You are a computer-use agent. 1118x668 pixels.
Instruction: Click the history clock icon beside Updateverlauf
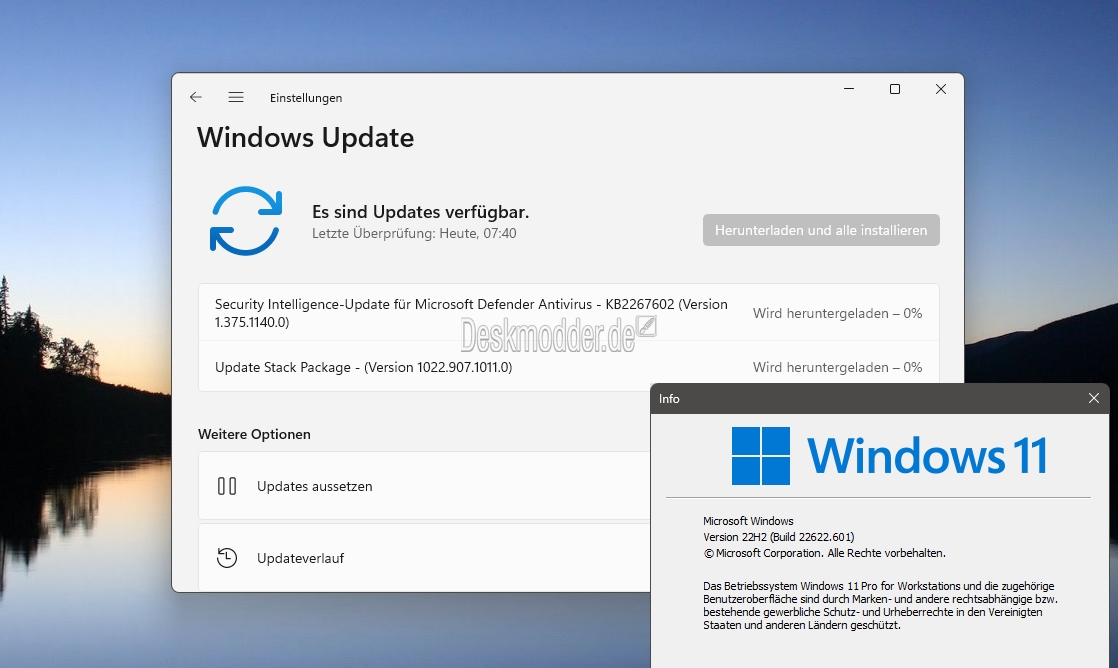[227, 557]
